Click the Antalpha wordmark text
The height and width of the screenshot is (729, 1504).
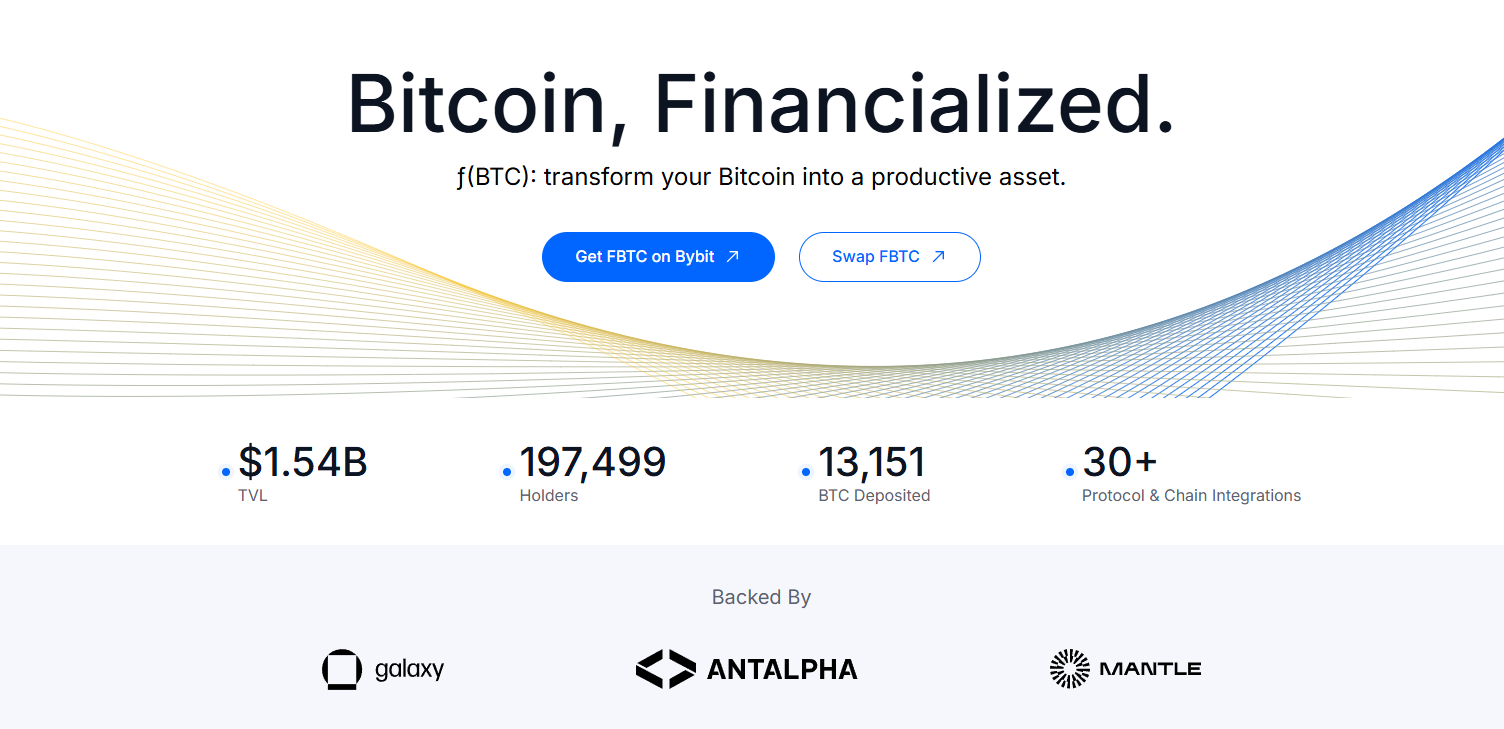coord(784,668)
